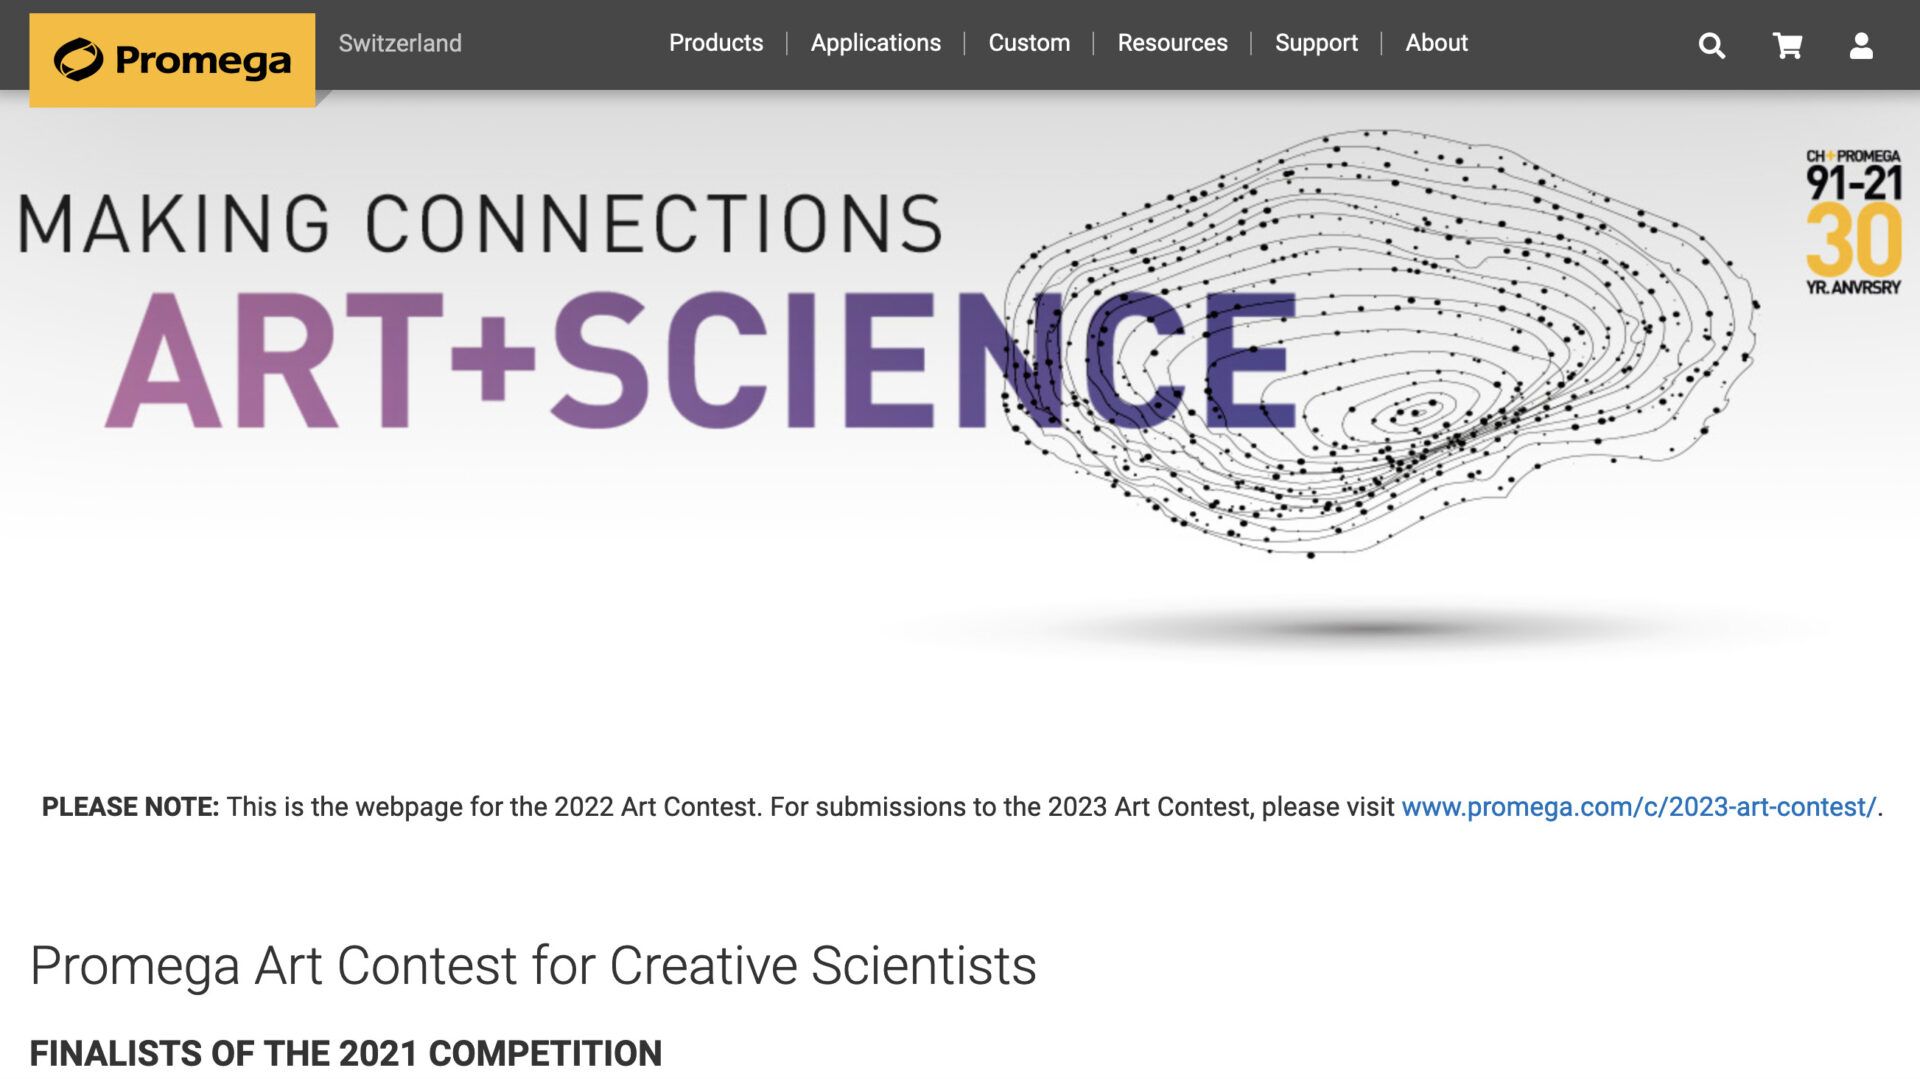This screenshot has height=1079, width=1920.
Task: Change the Switzerland country selection
Action: coord(400,43)
